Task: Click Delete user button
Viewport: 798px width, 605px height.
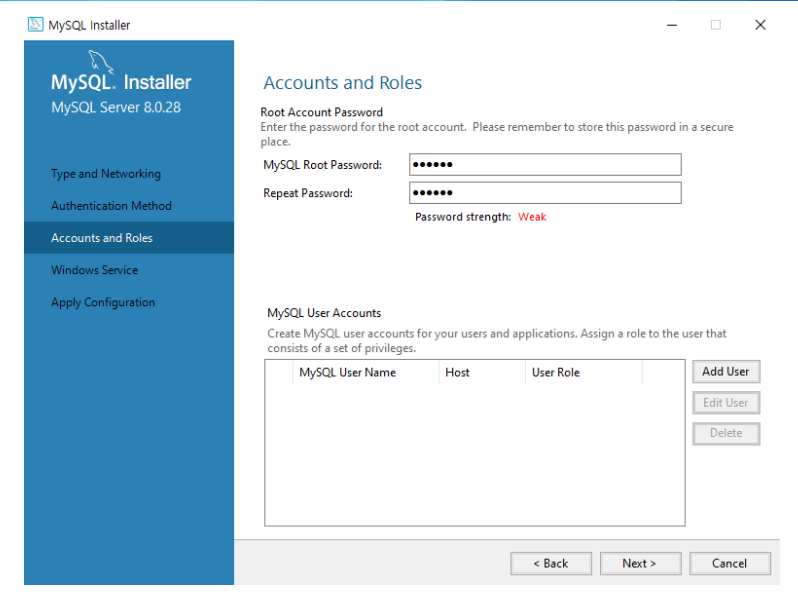Action: click(726, 433)
